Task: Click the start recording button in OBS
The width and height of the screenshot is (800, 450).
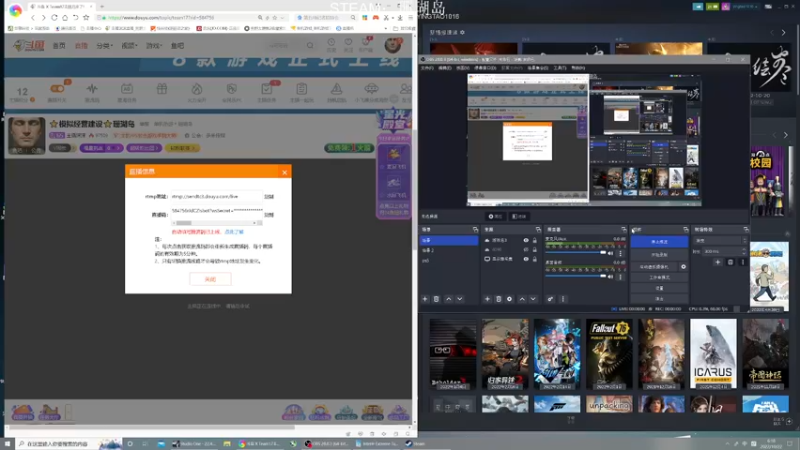Action: tap(659, 255)
